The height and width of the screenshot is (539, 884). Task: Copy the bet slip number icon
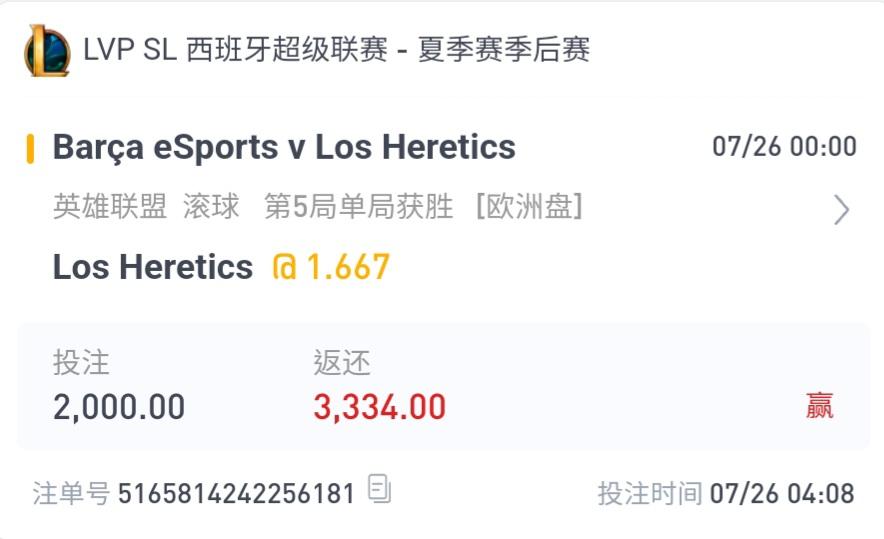[379, 488]
